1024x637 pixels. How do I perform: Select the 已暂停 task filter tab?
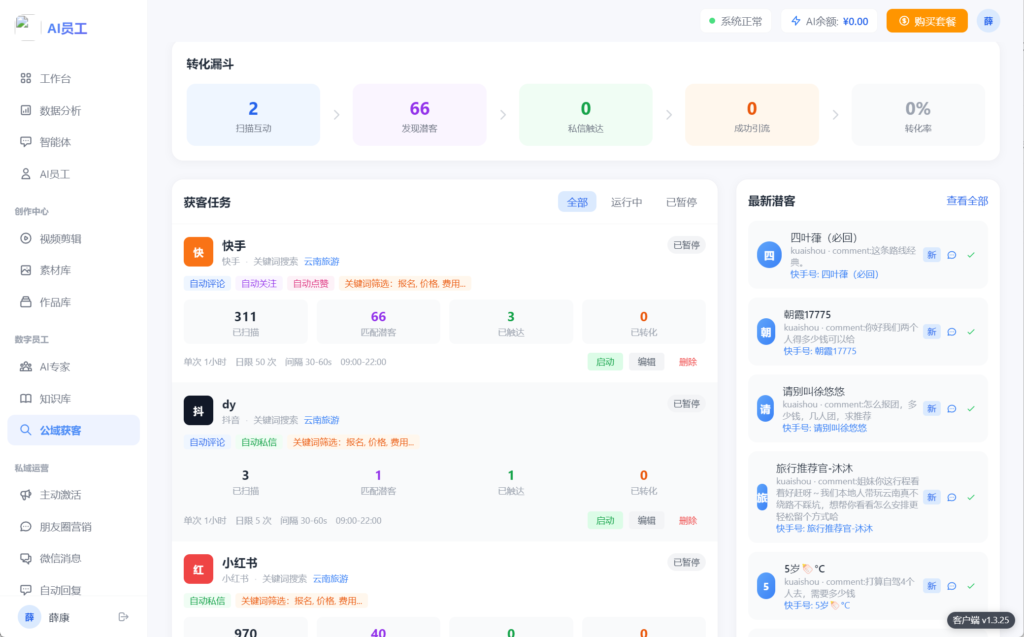coord(681,202)
